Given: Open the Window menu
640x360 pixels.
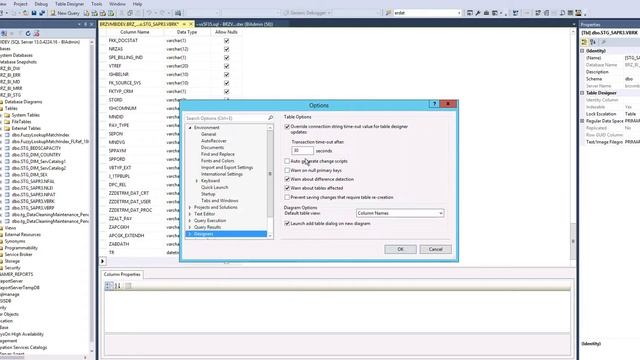Looking at the screenshot, I should (x=117, y=4).
